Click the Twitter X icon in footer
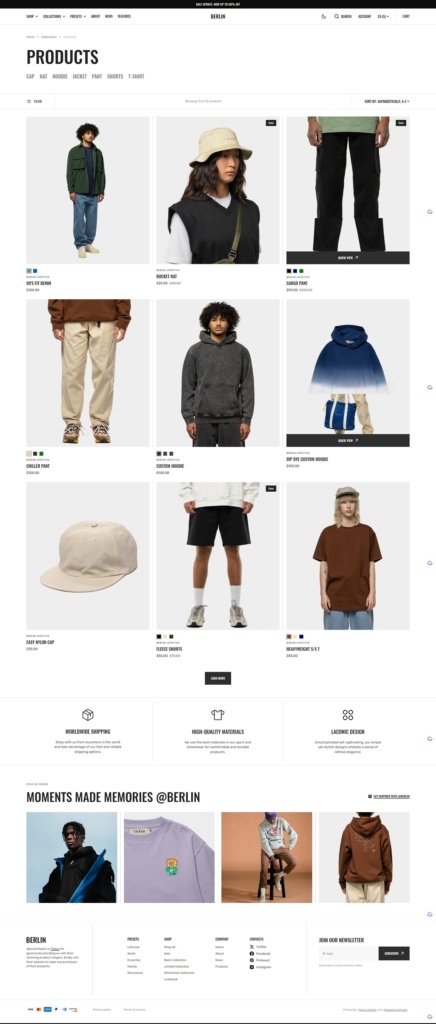Image resolution: width=436 pixels, height=1024 pixels. [252, 946]
